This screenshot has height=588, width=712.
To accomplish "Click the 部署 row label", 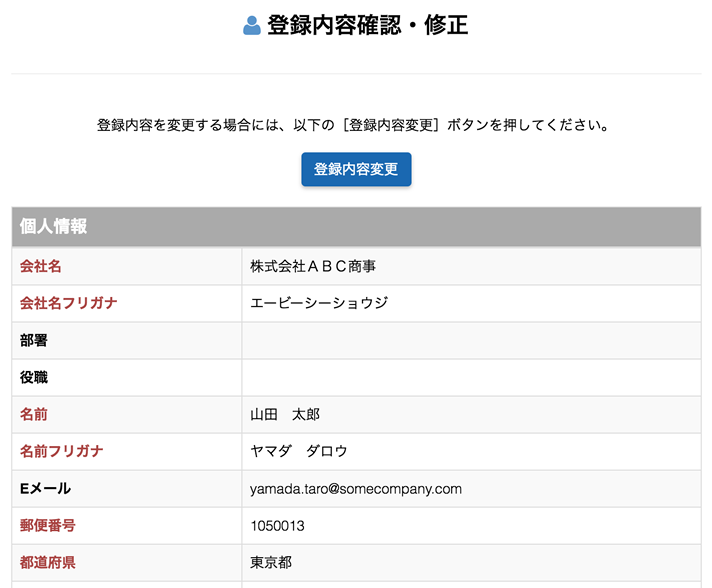I will click(34, 340).
